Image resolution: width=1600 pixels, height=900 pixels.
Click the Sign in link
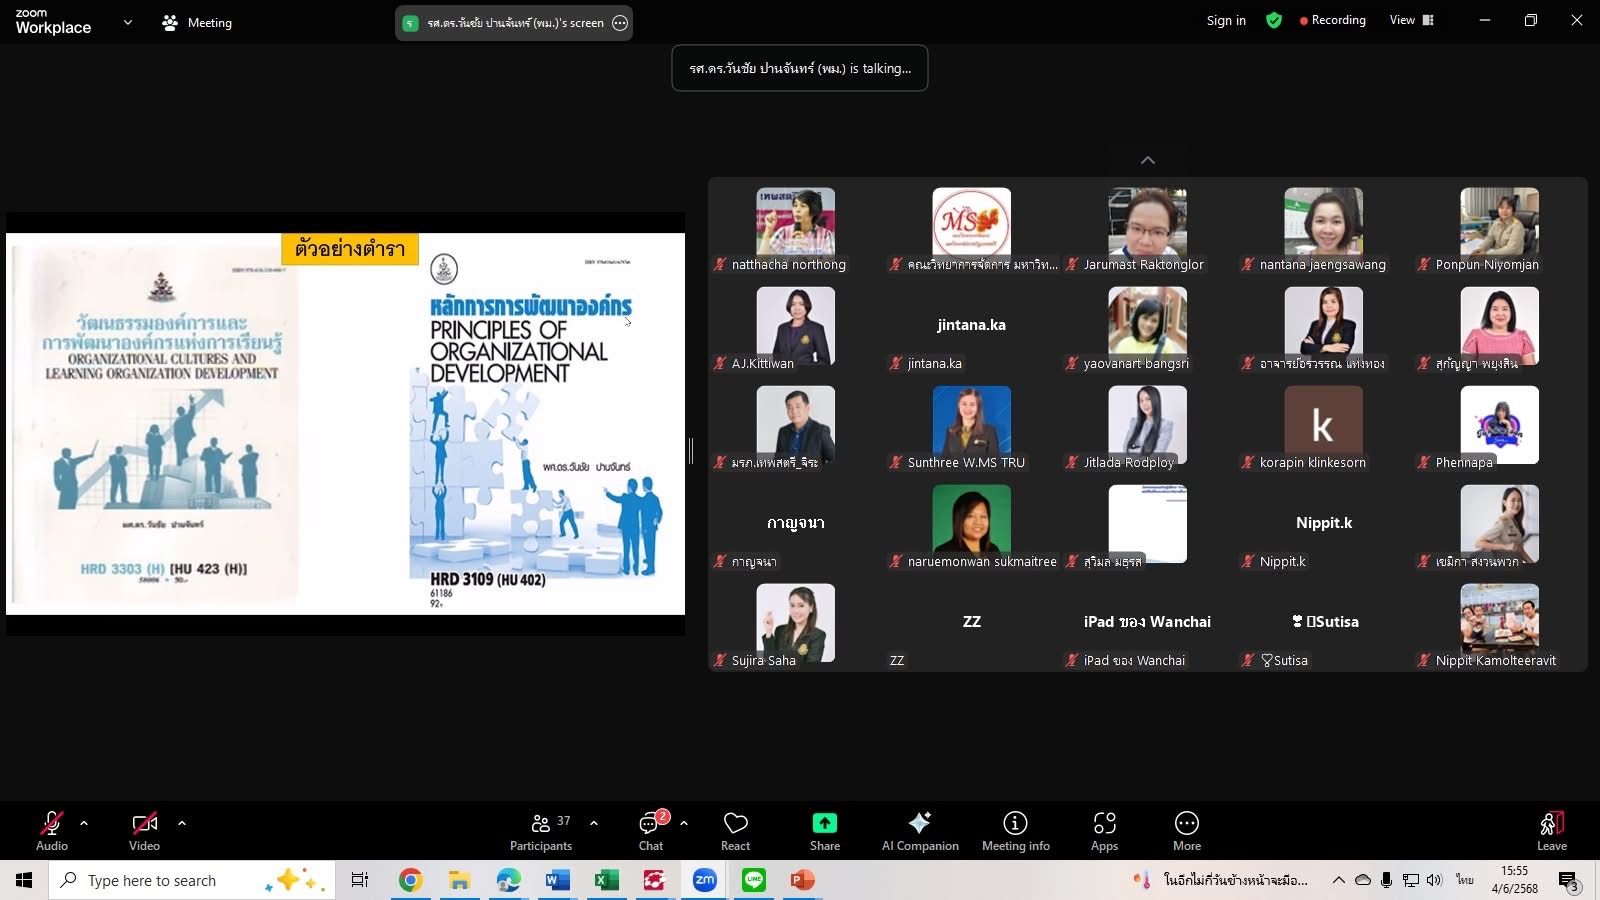[1226, 20]
